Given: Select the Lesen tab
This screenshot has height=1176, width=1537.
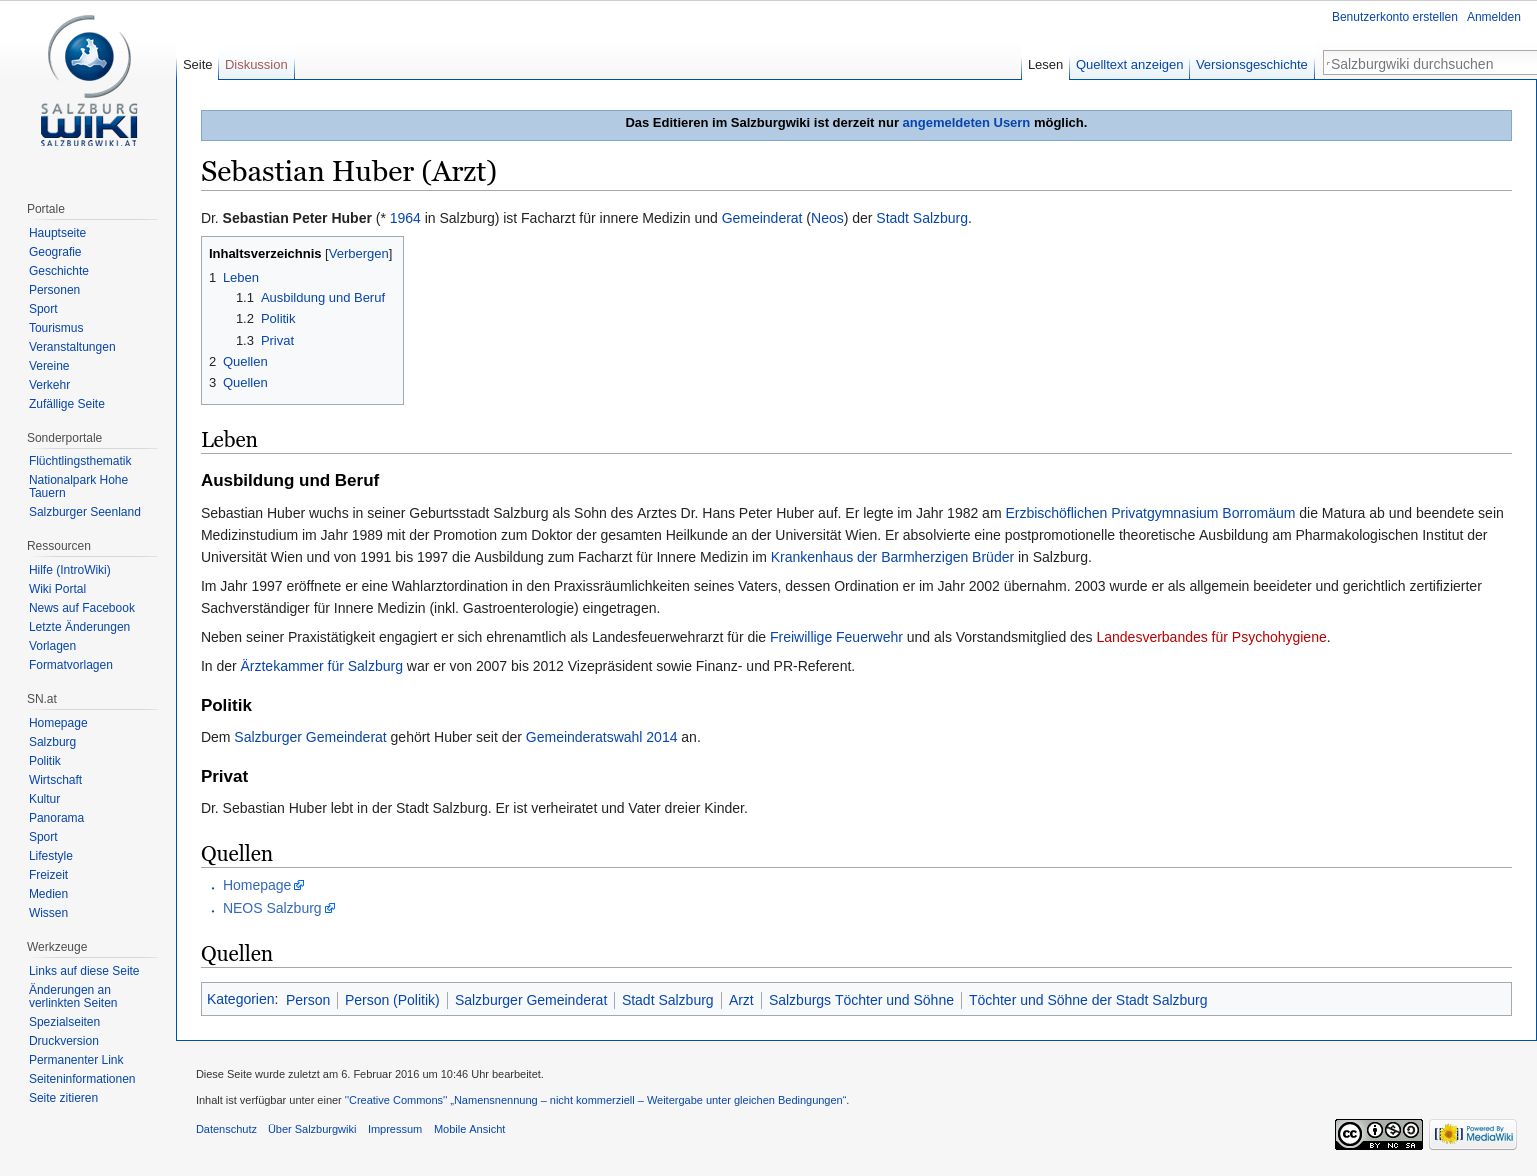Looking at the screenshot, I should 1045,64.
